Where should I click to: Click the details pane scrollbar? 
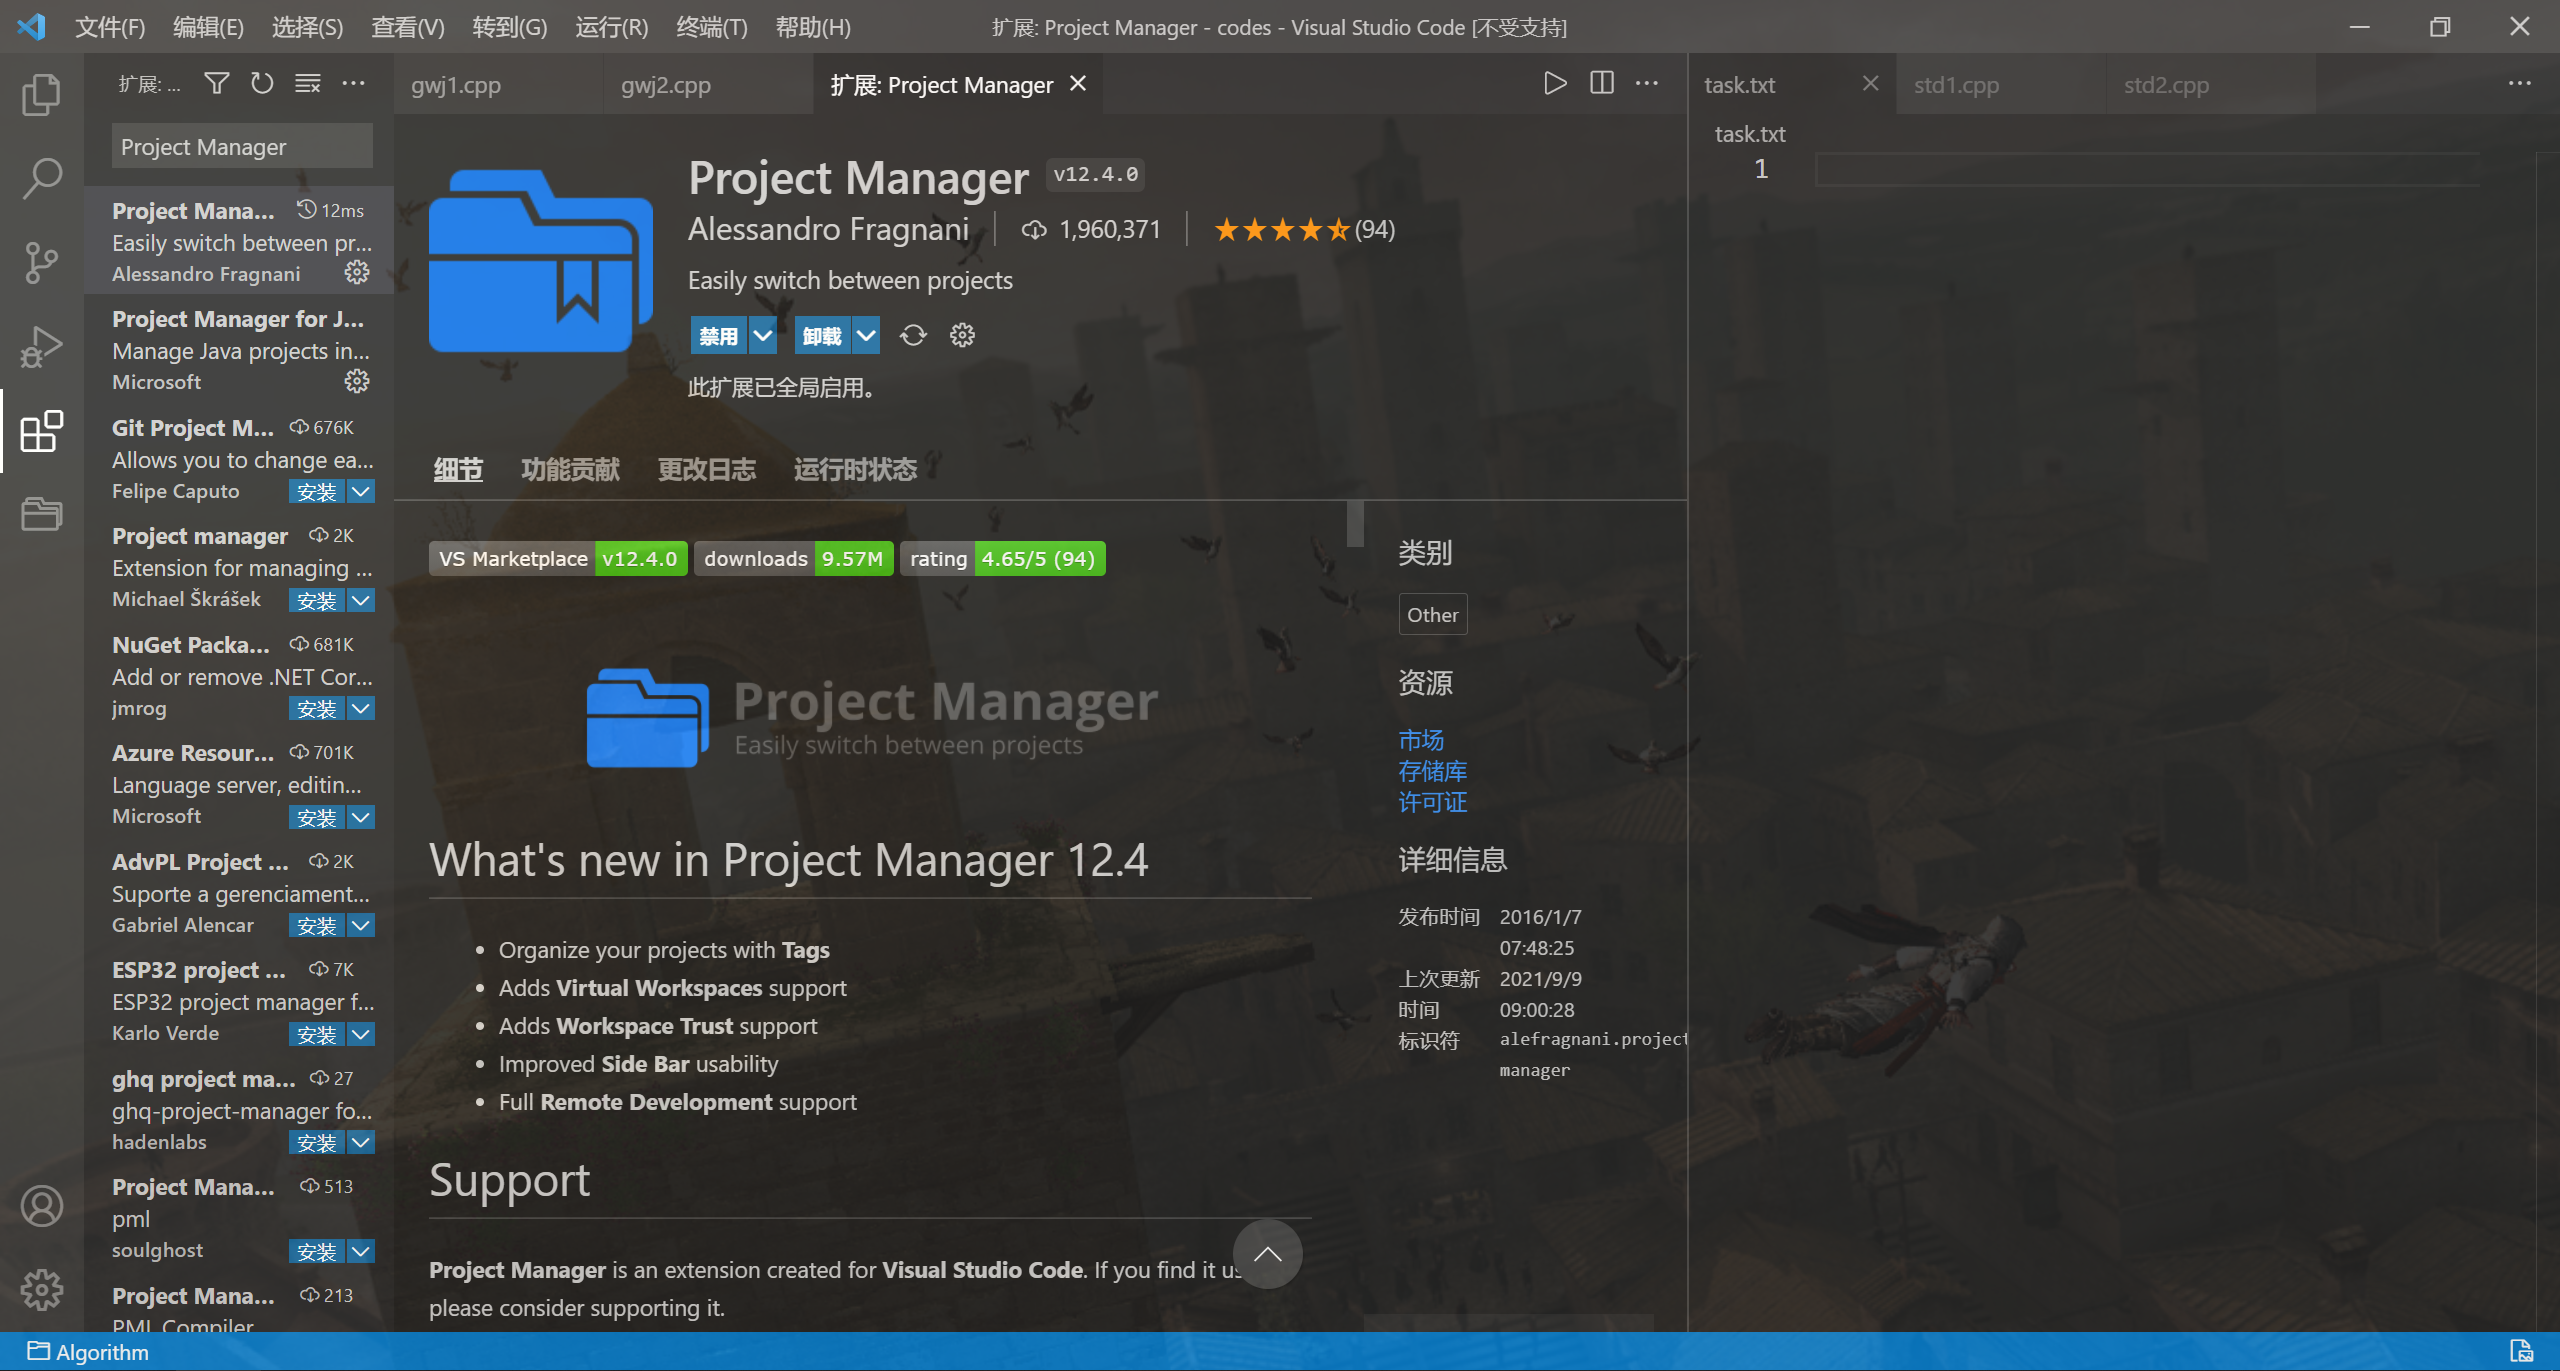[x=1356, y=522]
